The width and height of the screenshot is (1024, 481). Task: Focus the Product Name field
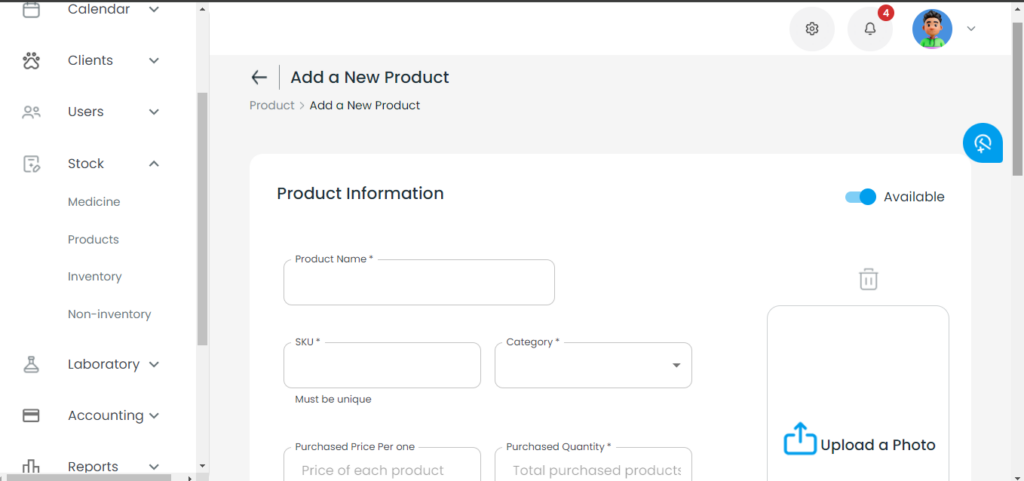419,283
